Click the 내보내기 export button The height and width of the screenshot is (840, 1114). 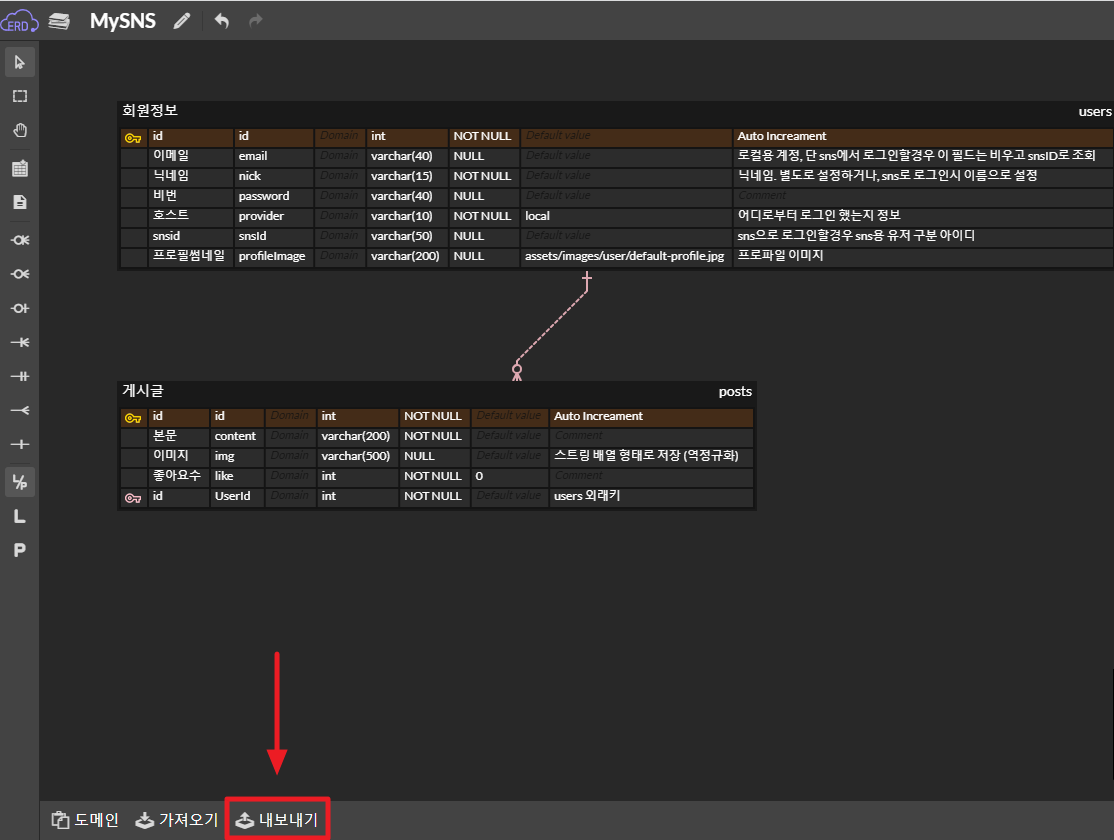click(x=277, y=820)
